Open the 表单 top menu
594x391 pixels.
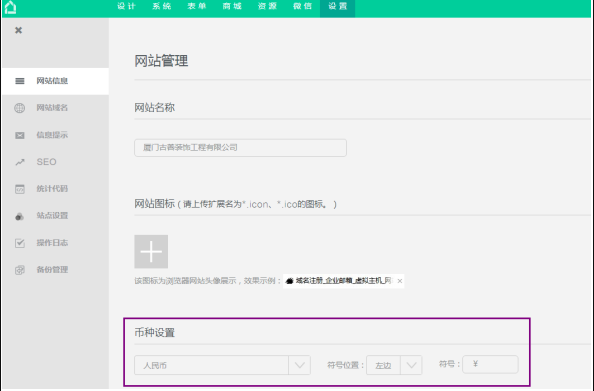click(x=197, y=6)
